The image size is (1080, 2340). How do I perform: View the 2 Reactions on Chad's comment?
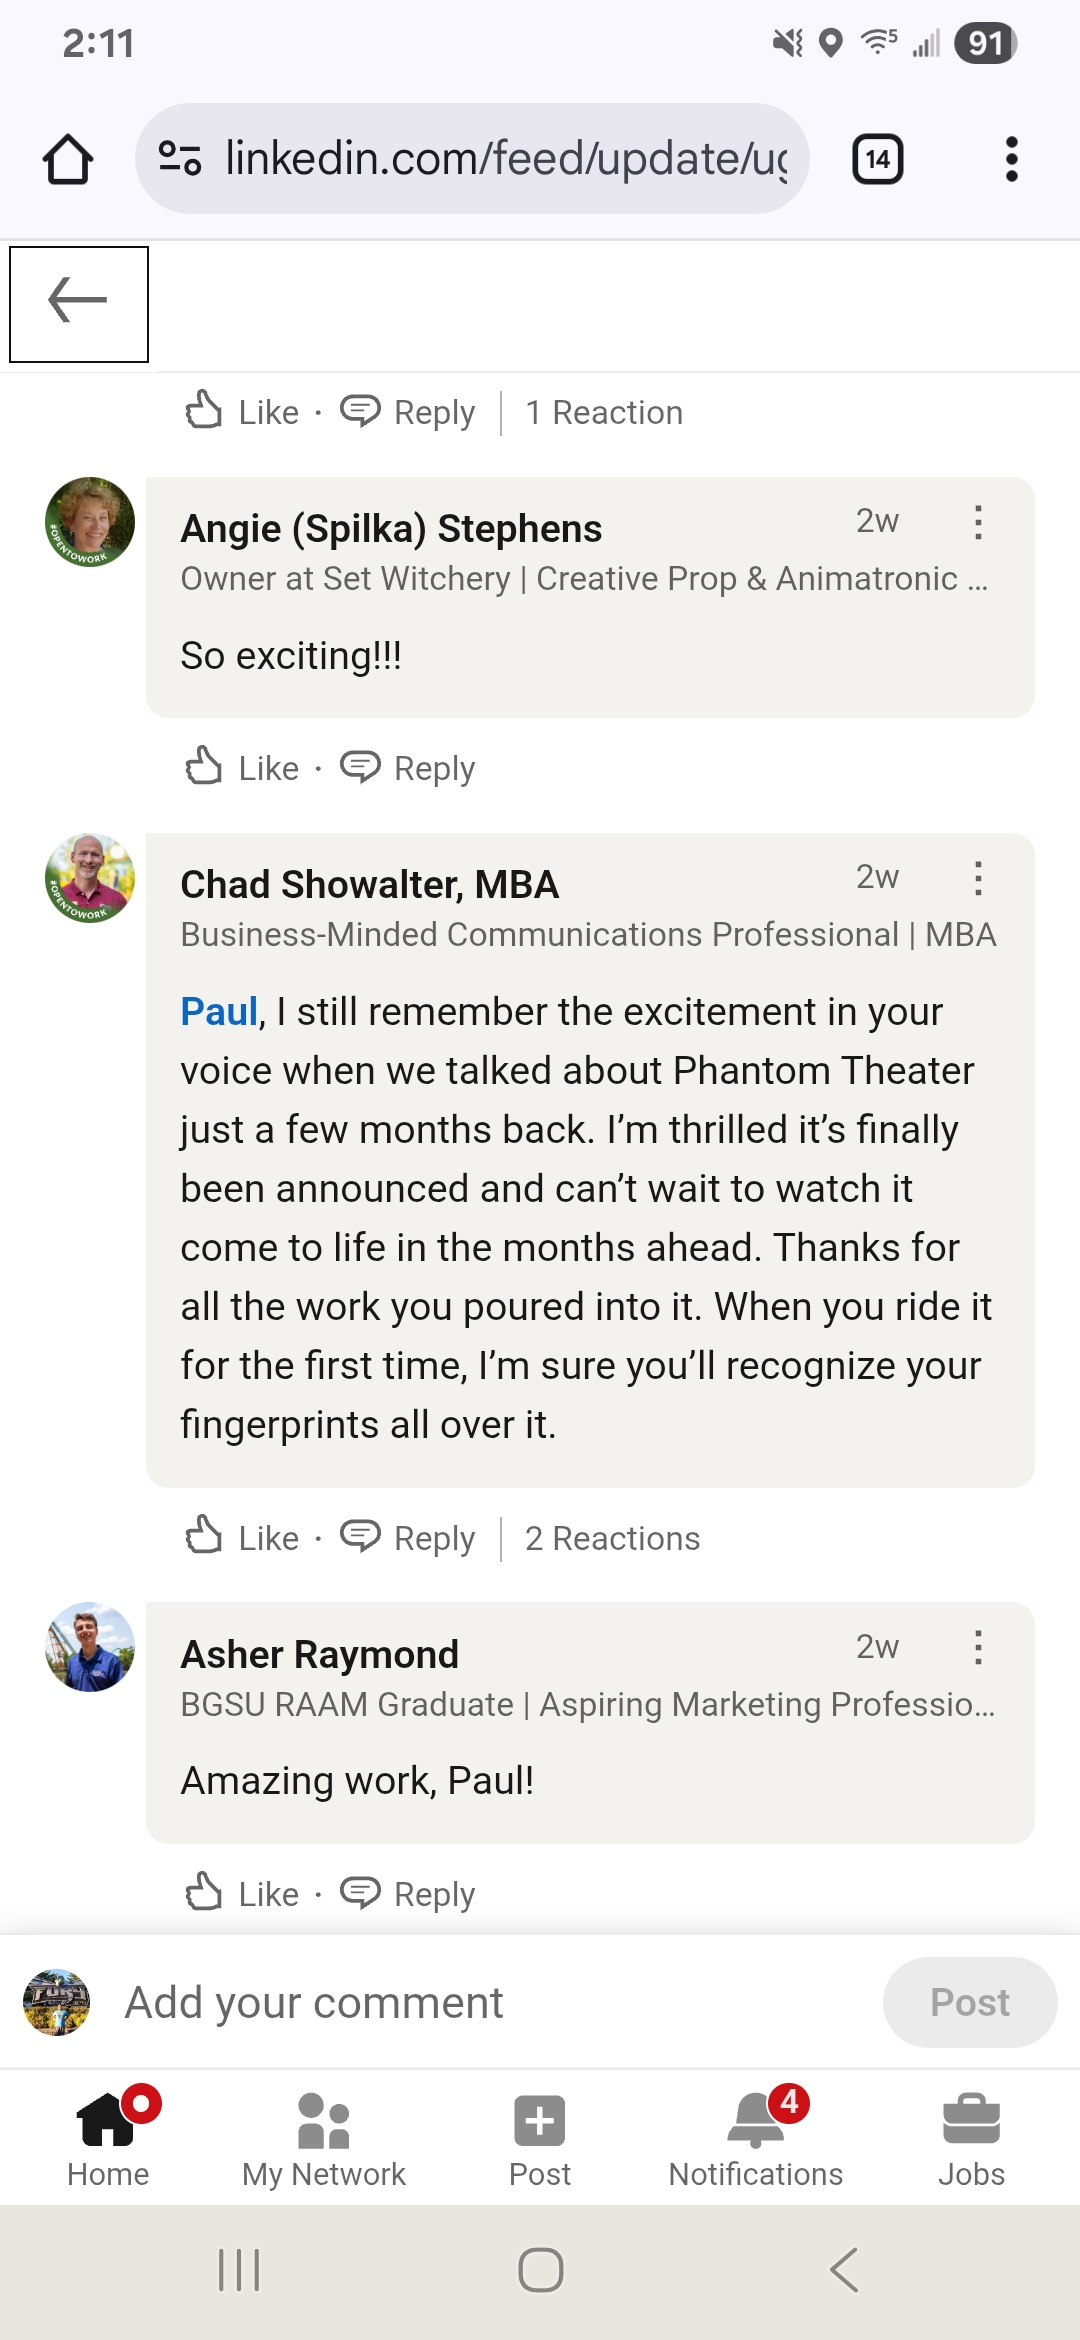[x=612, y=1538]
